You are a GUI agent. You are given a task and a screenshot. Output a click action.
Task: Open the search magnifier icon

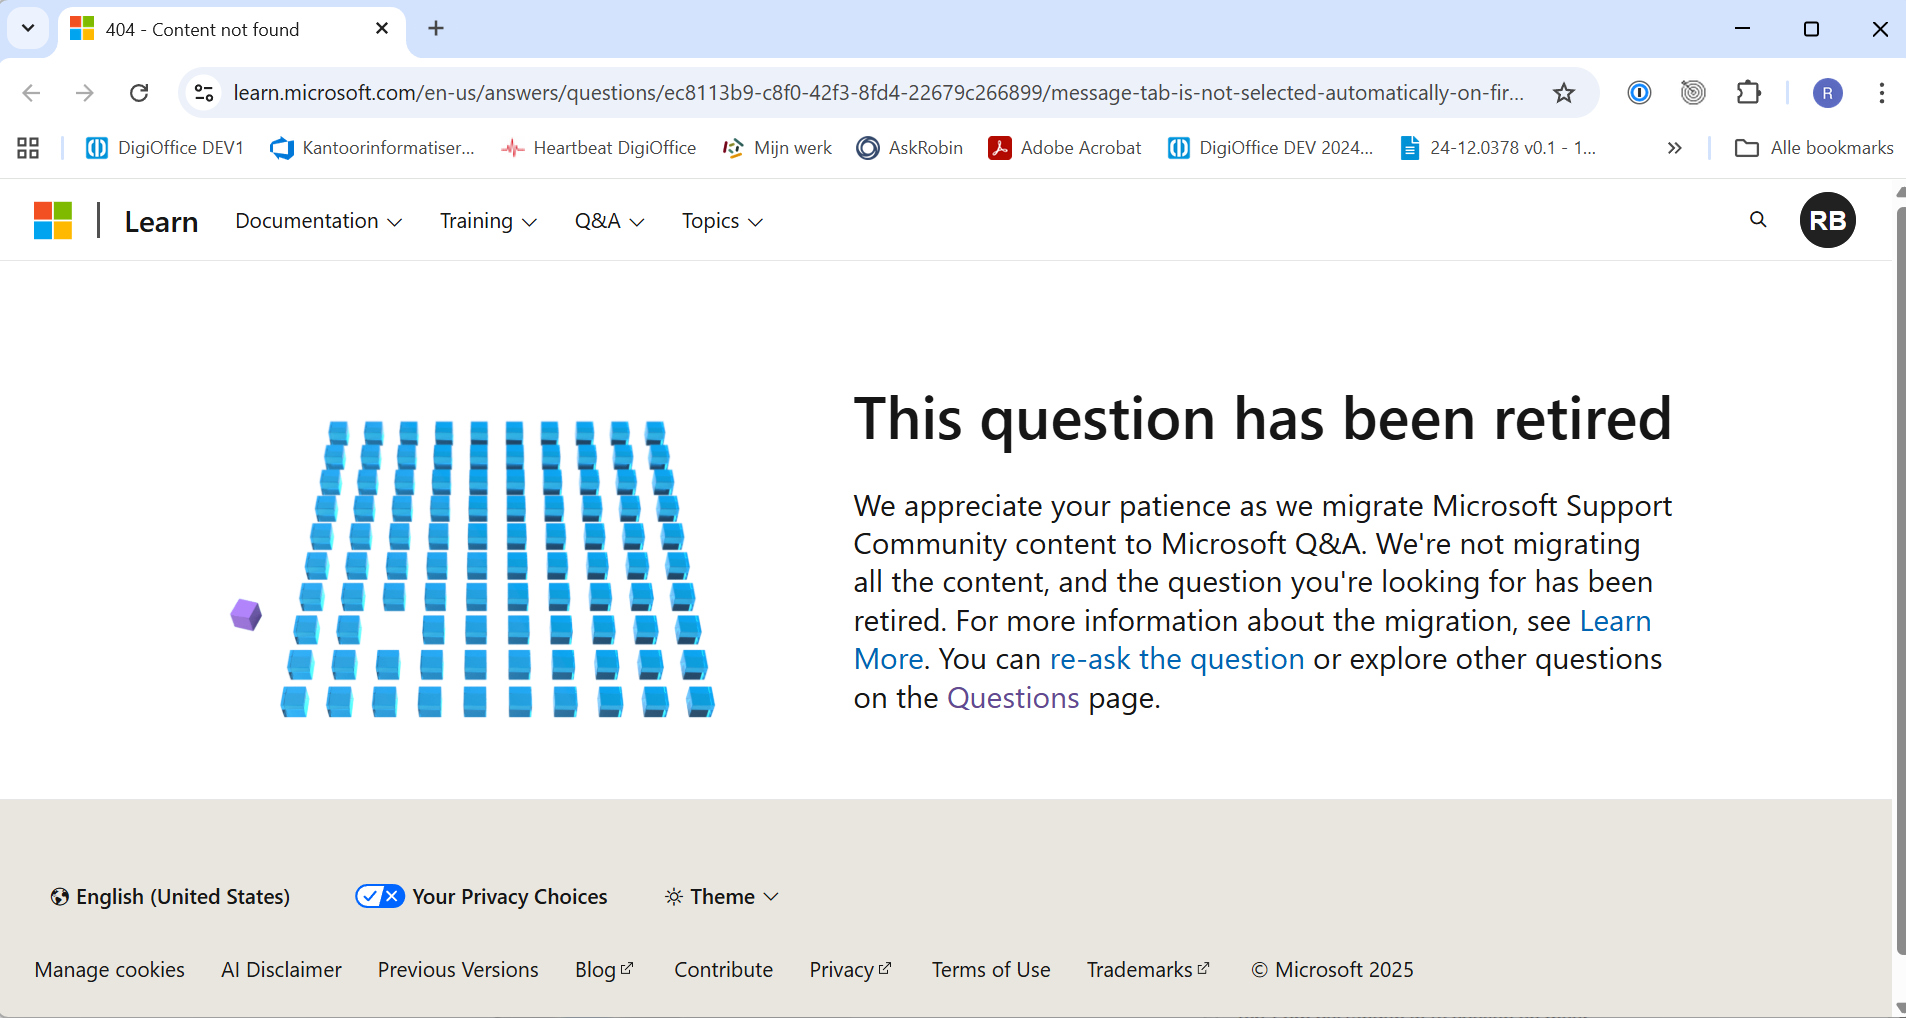pos(1758,220)
